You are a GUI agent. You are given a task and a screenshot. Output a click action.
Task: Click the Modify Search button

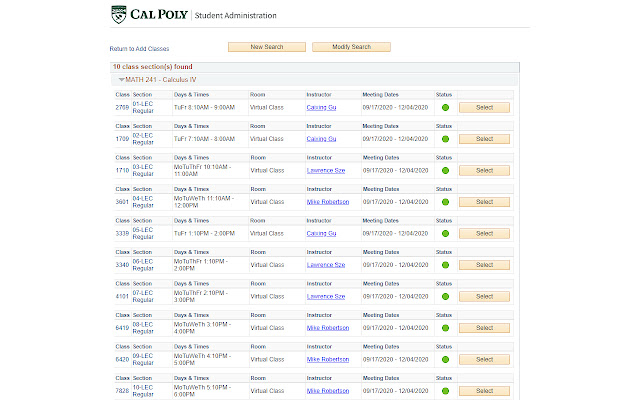pyautogui.click(x=351, y=47)
